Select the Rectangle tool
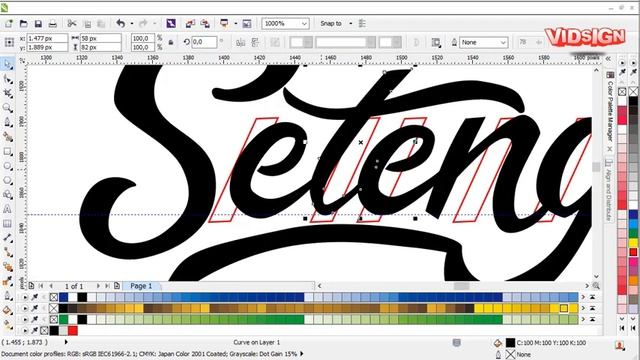This screenshot has width=640, height=360. [x=7, y=151]
